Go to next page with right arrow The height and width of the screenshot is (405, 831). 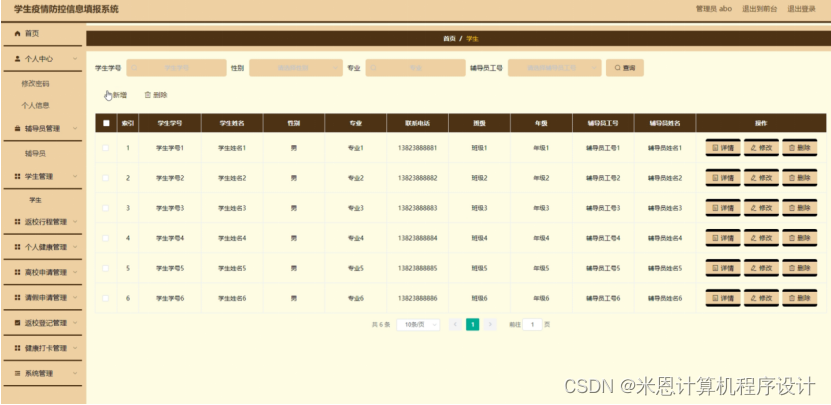pyautogui.click(x=490, y=324)
